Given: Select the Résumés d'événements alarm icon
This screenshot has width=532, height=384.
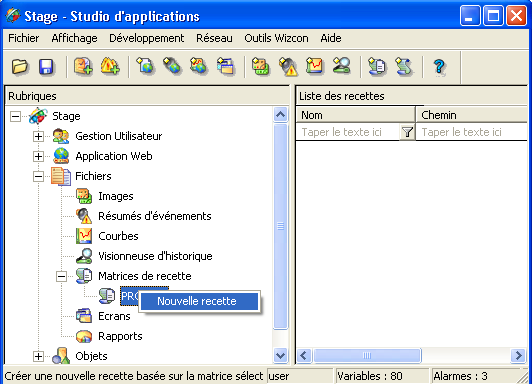Looking at the screenshot, I should tap(84, 216).
